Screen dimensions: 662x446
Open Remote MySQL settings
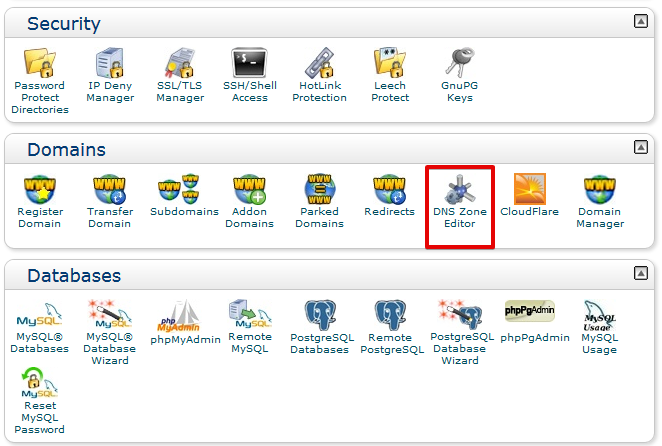[250, 326]
